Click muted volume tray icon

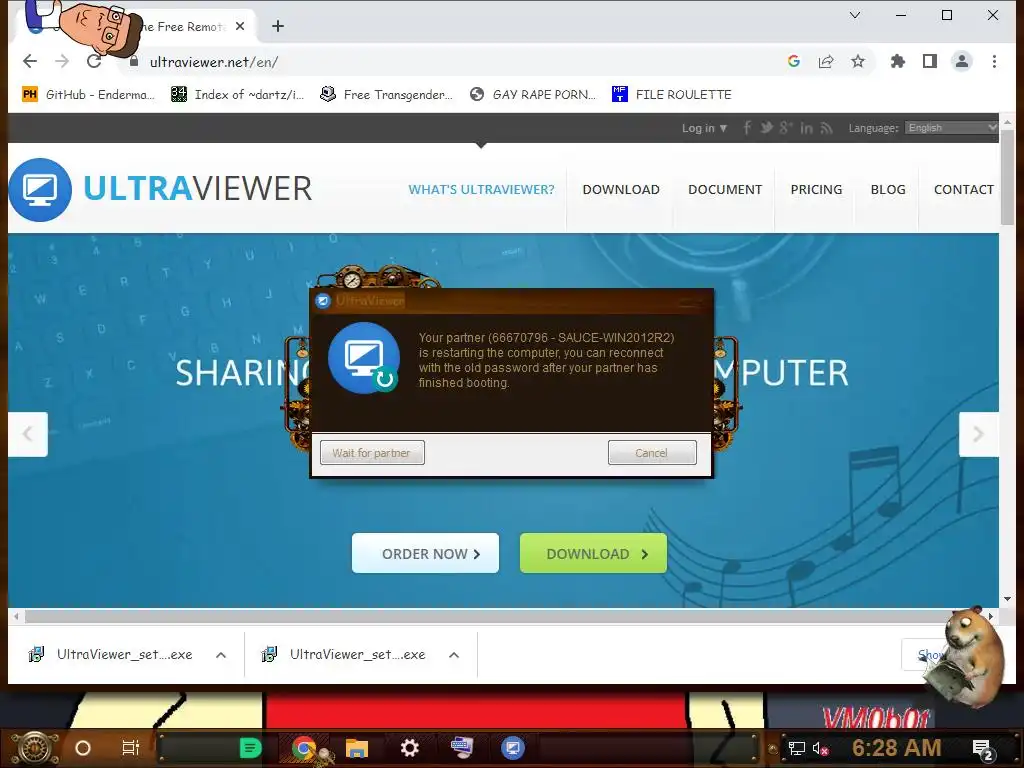tap(820, 748)
